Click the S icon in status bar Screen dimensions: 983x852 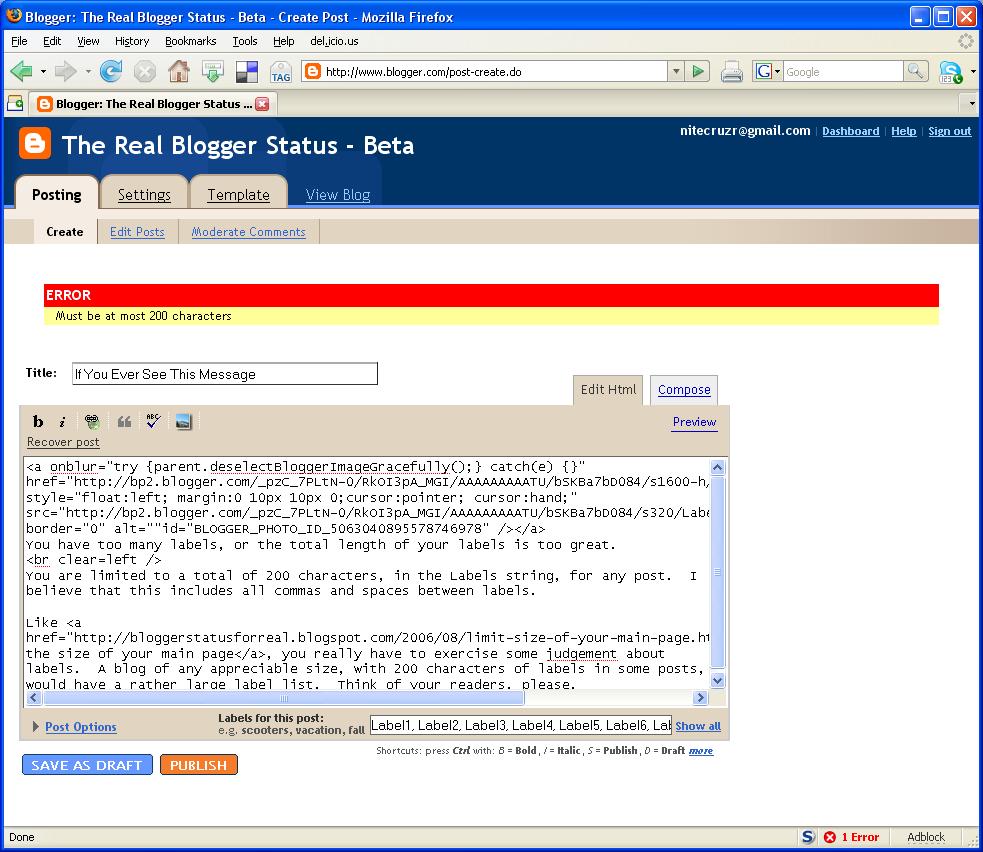click(808, 837)
